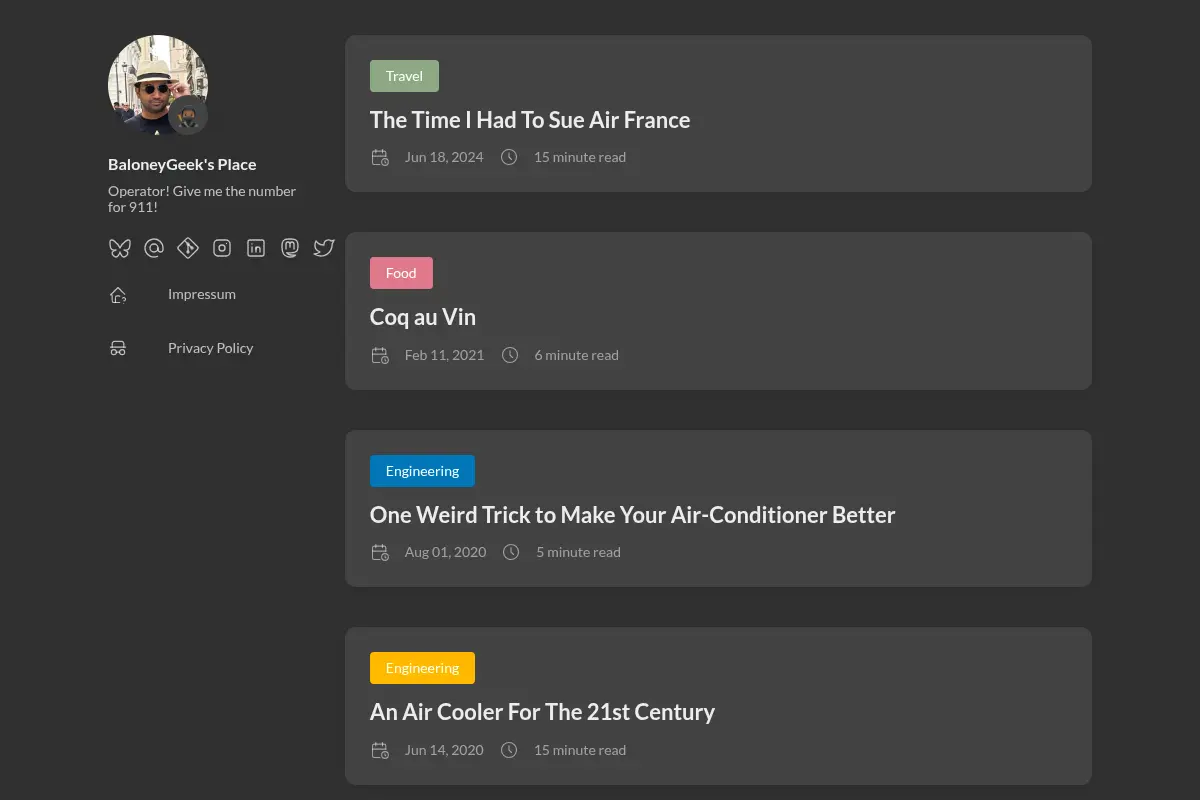Select the blue Engineering category tag
Image resolution: width=1200 pixels, height=800 pixels.
pos(422,471)
